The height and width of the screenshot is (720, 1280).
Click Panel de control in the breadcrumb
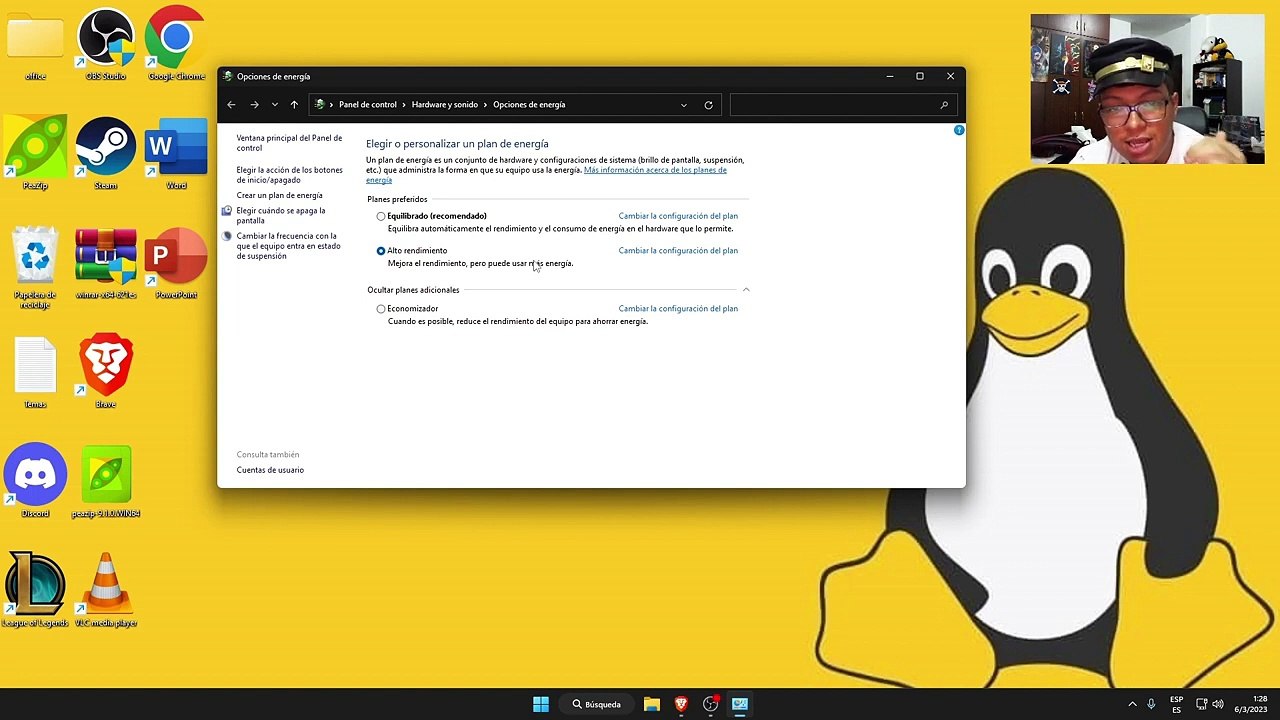click(368, 105)
